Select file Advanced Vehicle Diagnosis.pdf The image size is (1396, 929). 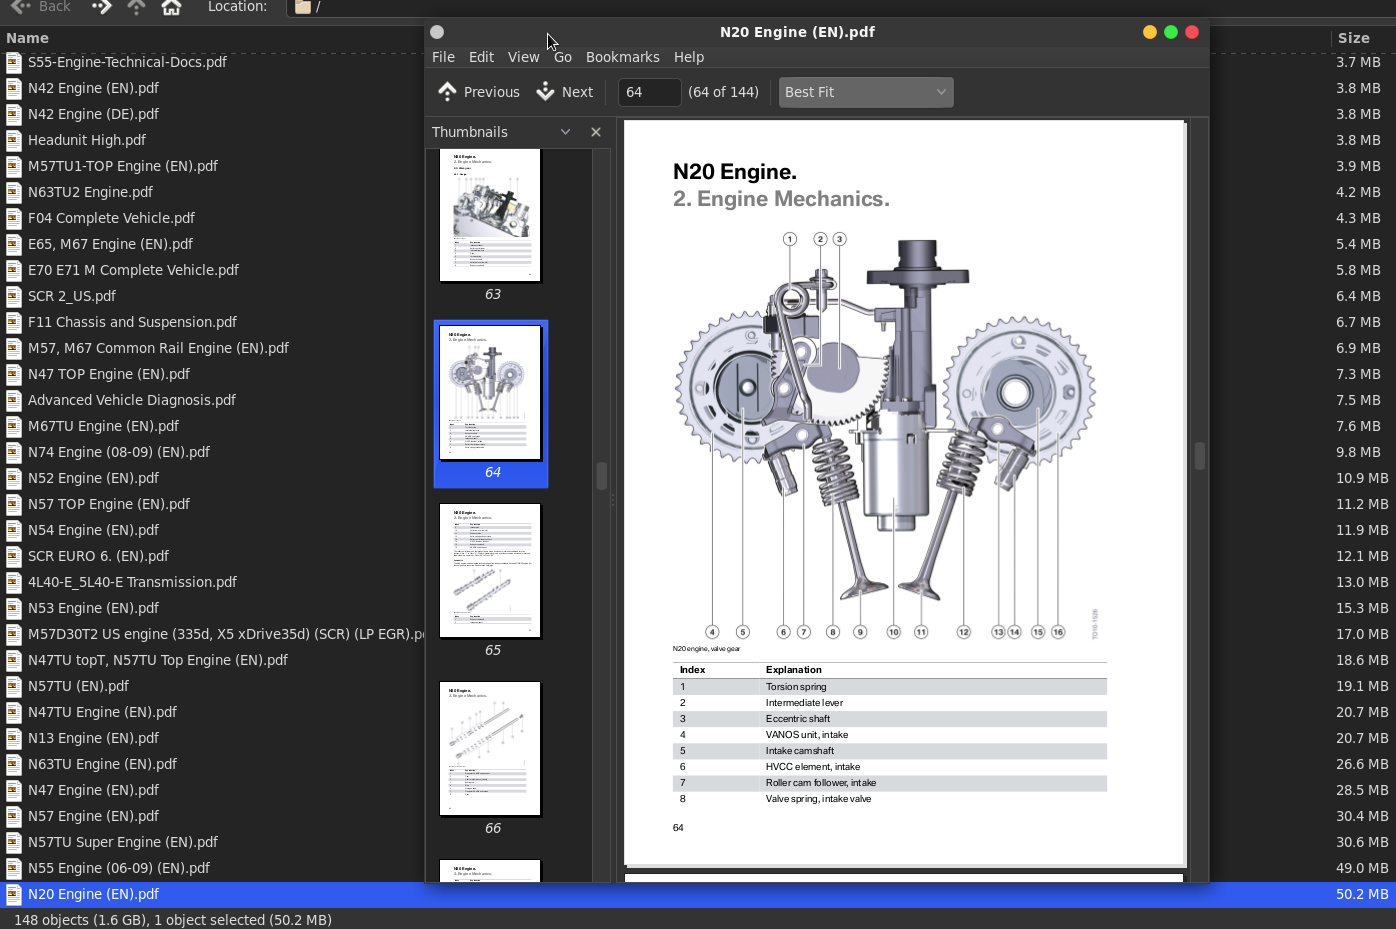(132, 400)
